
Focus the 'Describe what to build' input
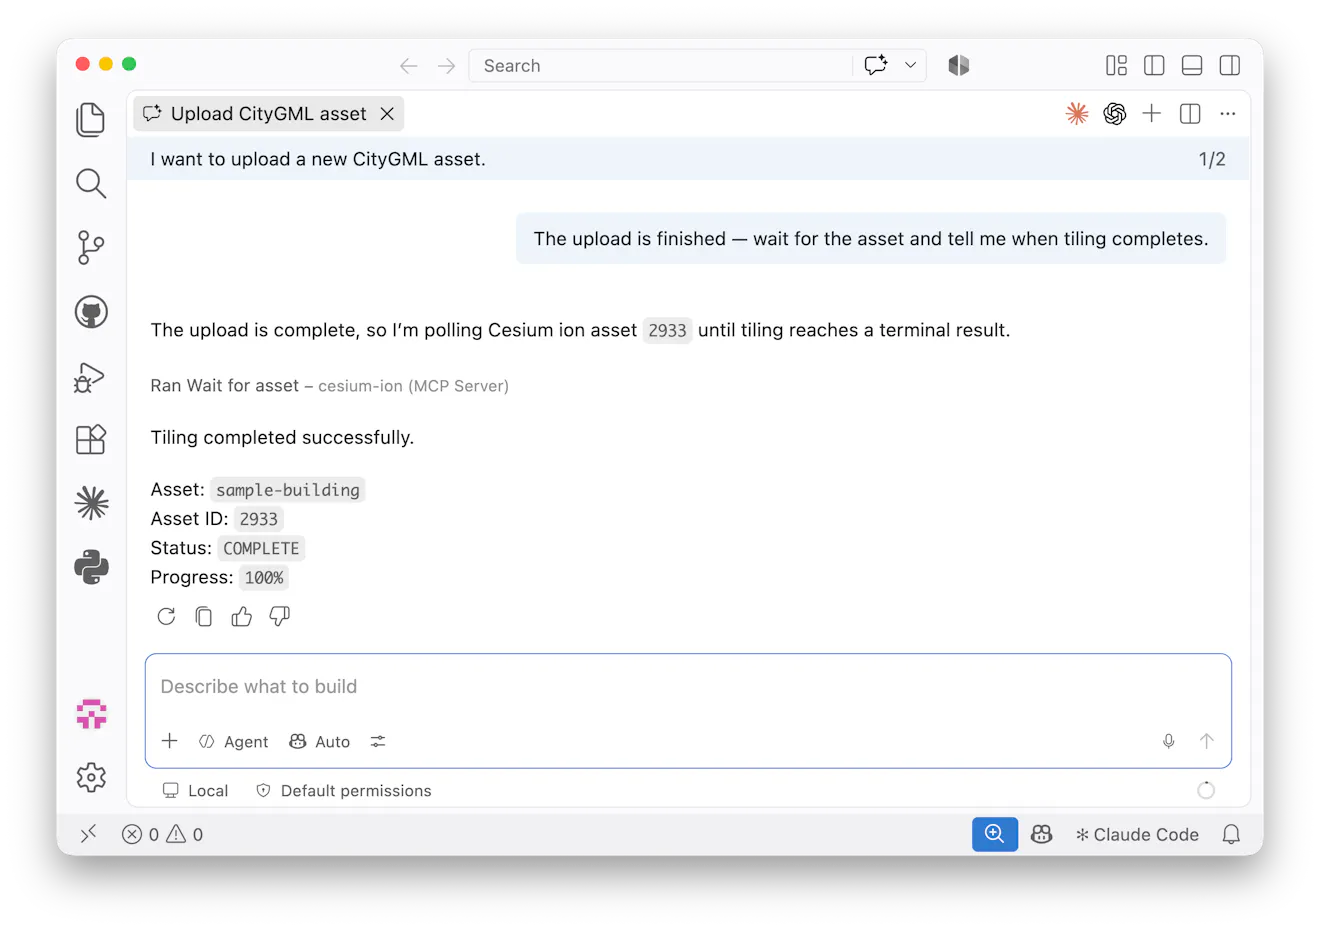tap(688, 687)
